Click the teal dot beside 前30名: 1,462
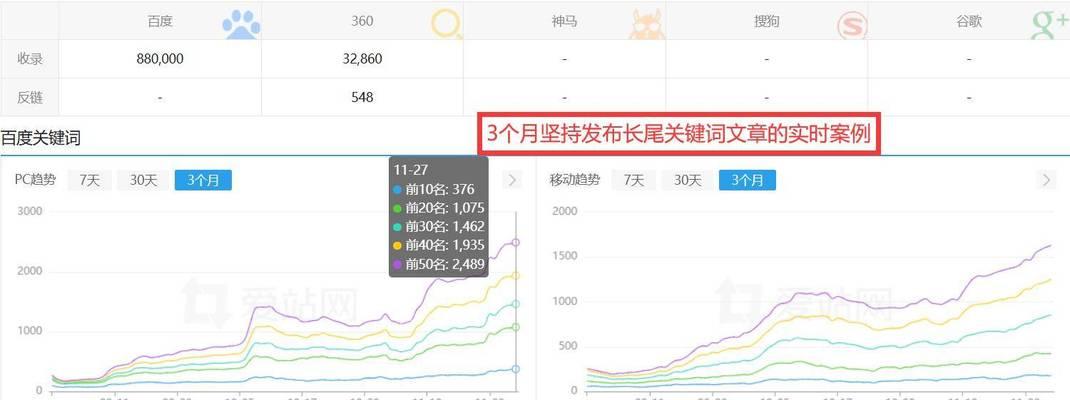 point(398,227)
